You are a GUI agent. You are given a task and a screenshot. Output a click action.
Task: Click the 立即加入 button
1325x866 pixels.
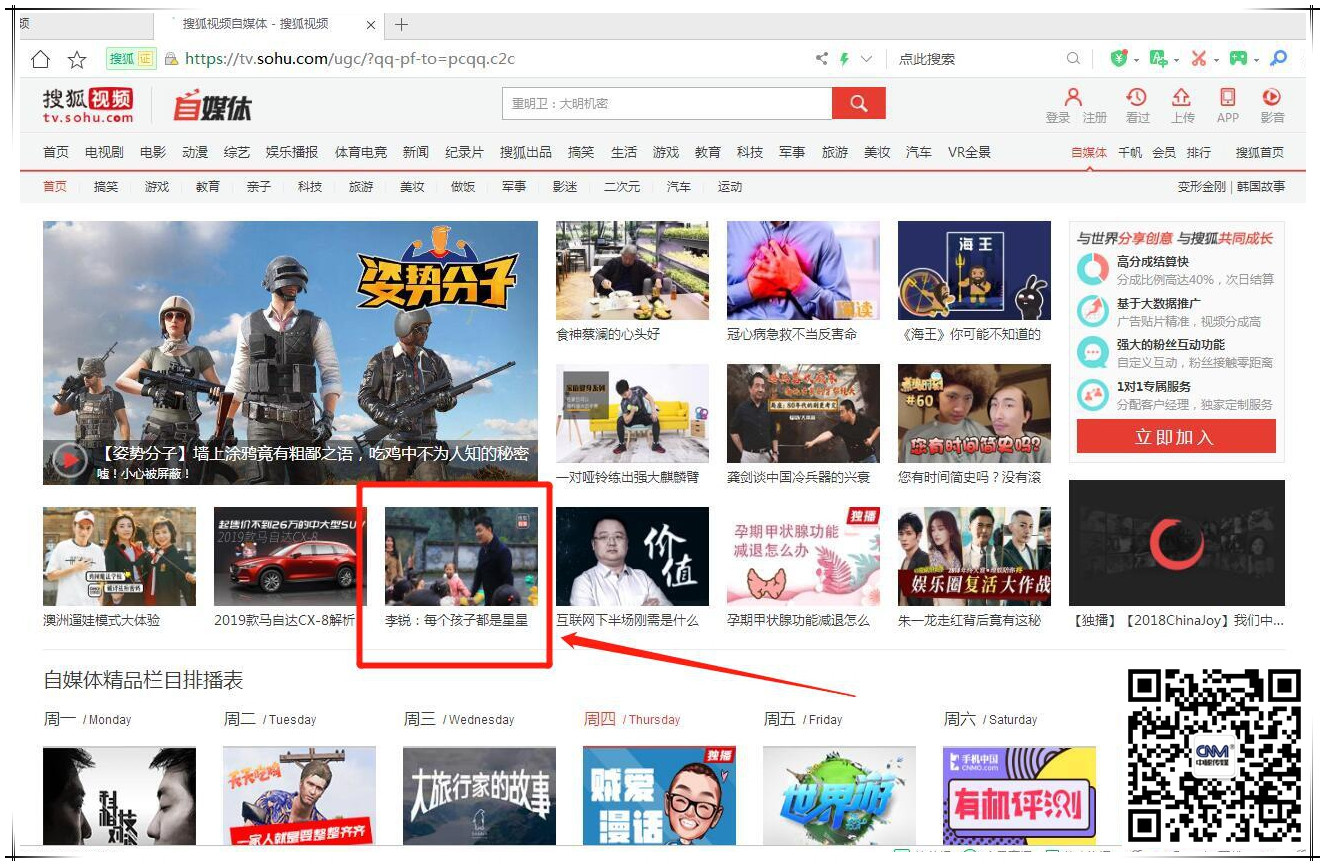(1176, 437)
